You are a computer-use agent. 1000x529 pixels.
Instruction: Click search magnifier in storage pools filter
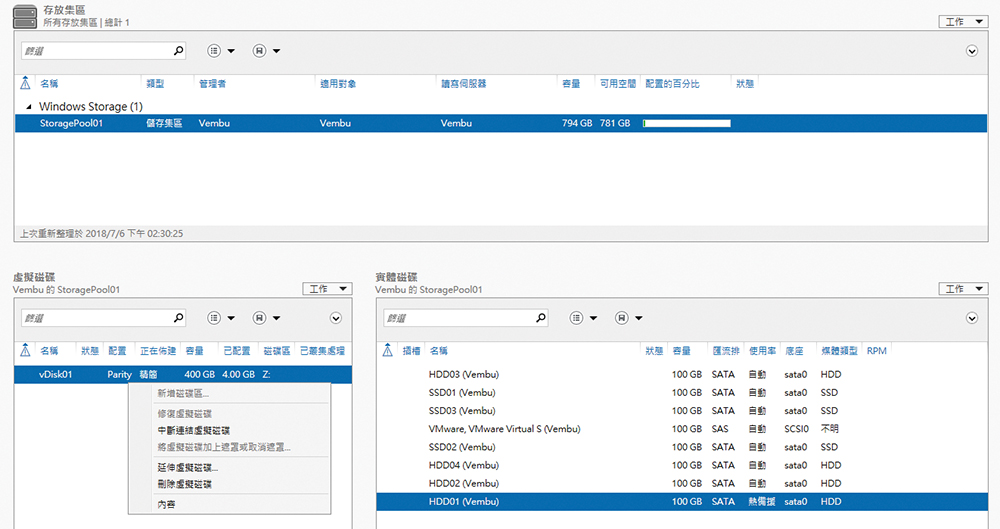(179, 50)
